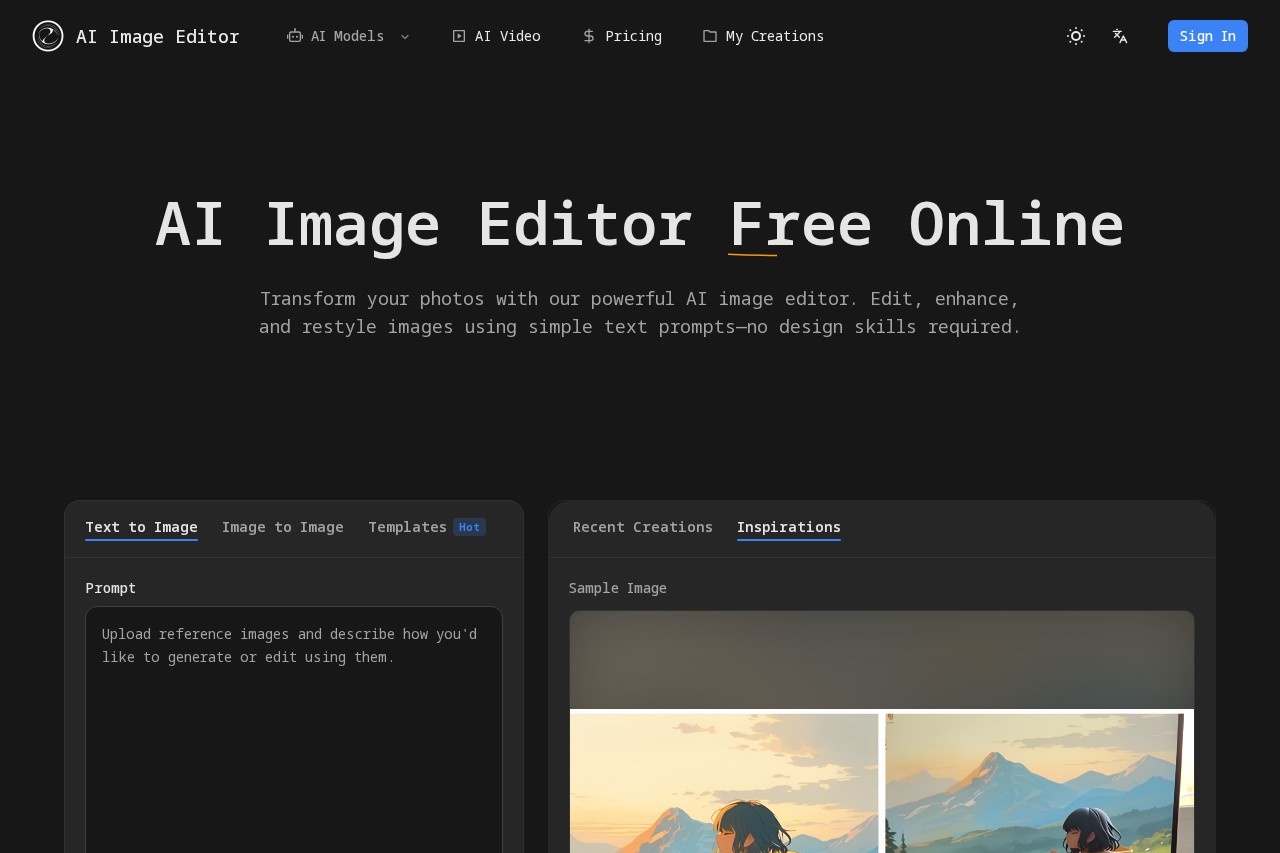Viewport: 1280px width, 853px height.
Task: Click the dollar icon next to Pricing
Action: (587, 36)
